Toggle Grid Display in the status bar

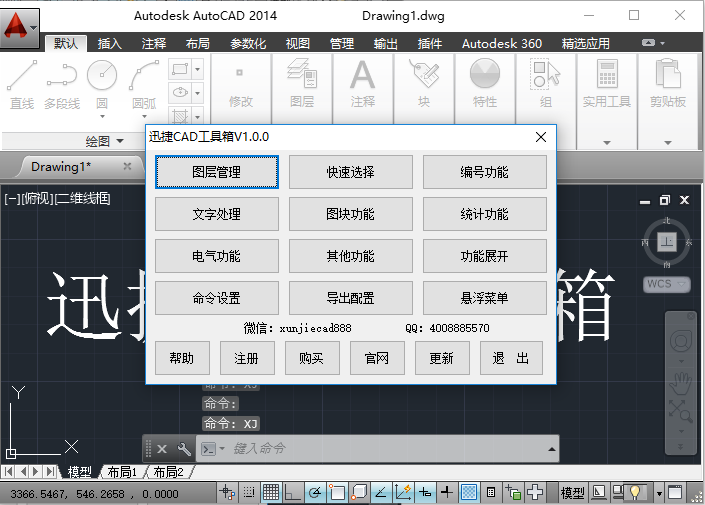click(271, 492)
